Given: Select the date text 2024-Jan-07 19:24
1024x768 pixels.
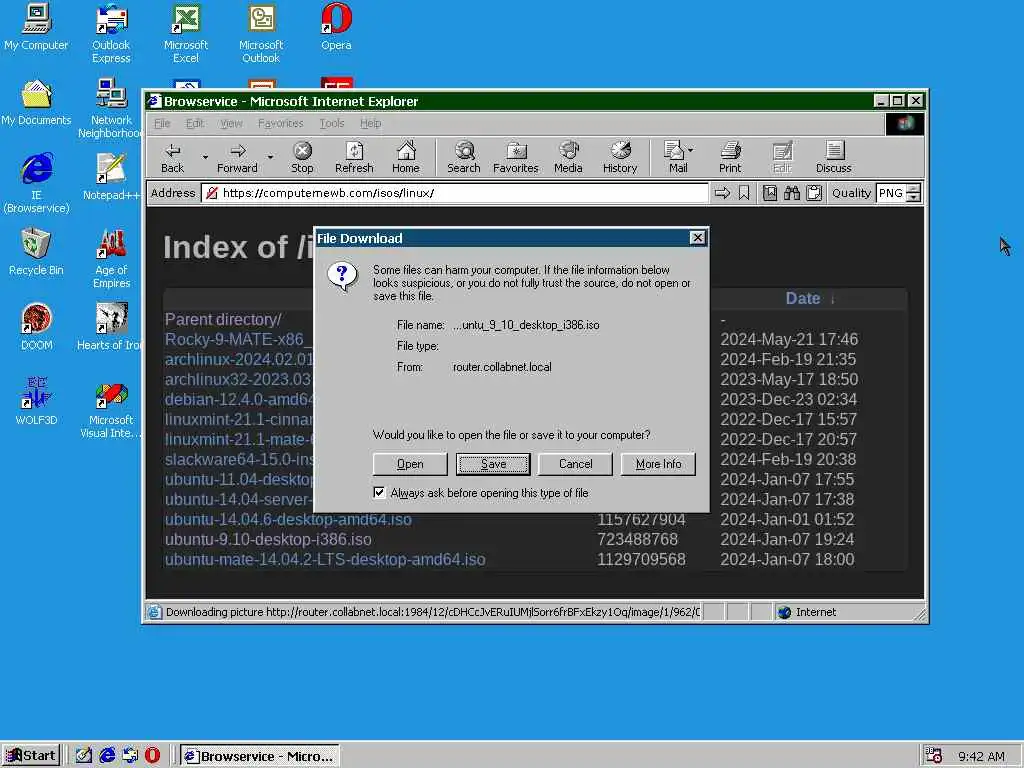Looking at the screenshot, I should coord(787,539).
